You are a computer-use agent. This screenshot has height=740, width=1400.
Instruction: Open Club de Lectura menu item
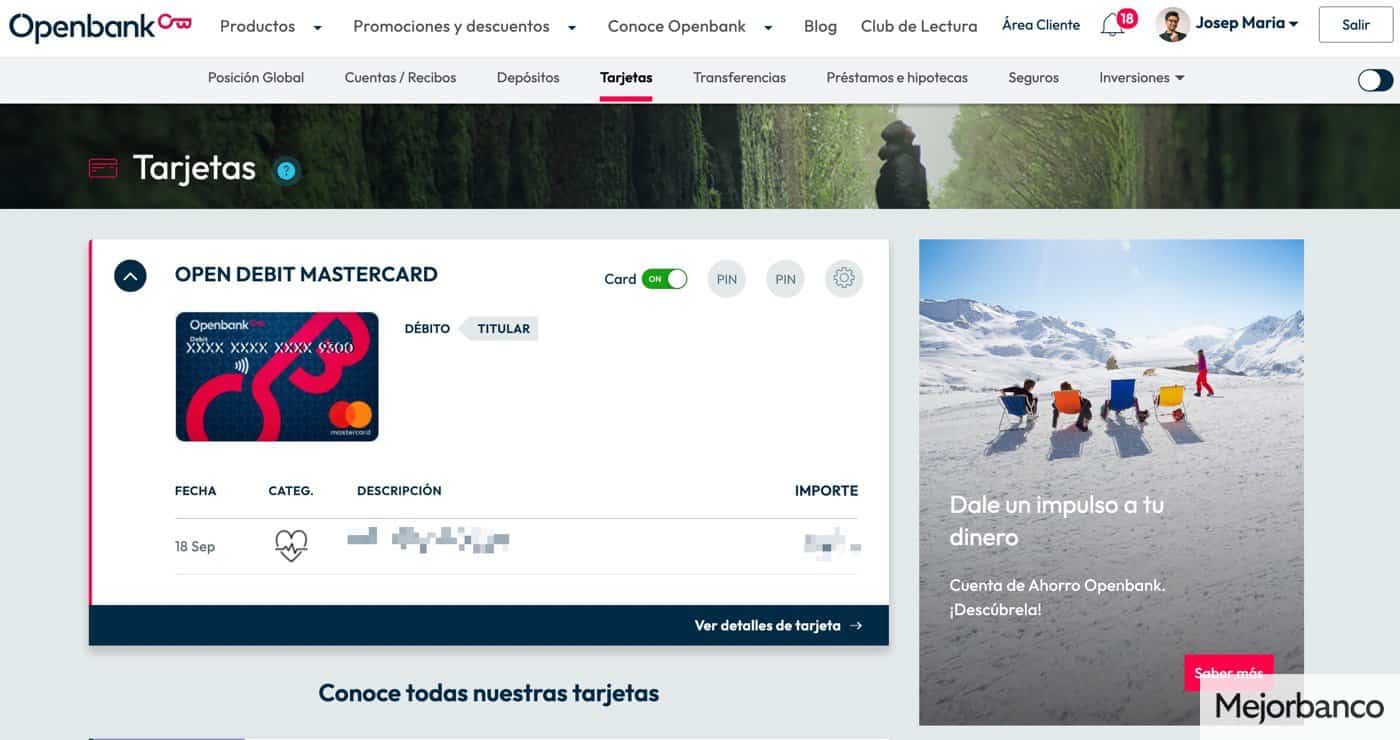[919, 27]
